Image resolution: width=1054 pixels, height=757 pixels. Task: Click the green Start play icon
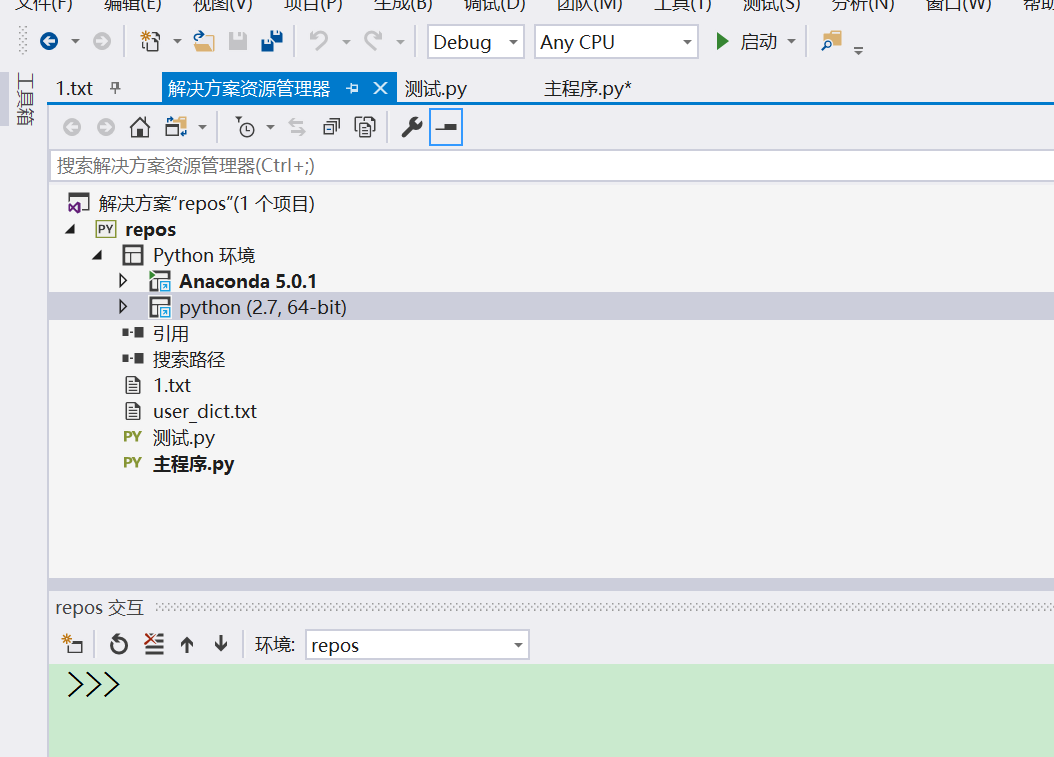click(723, 42)
